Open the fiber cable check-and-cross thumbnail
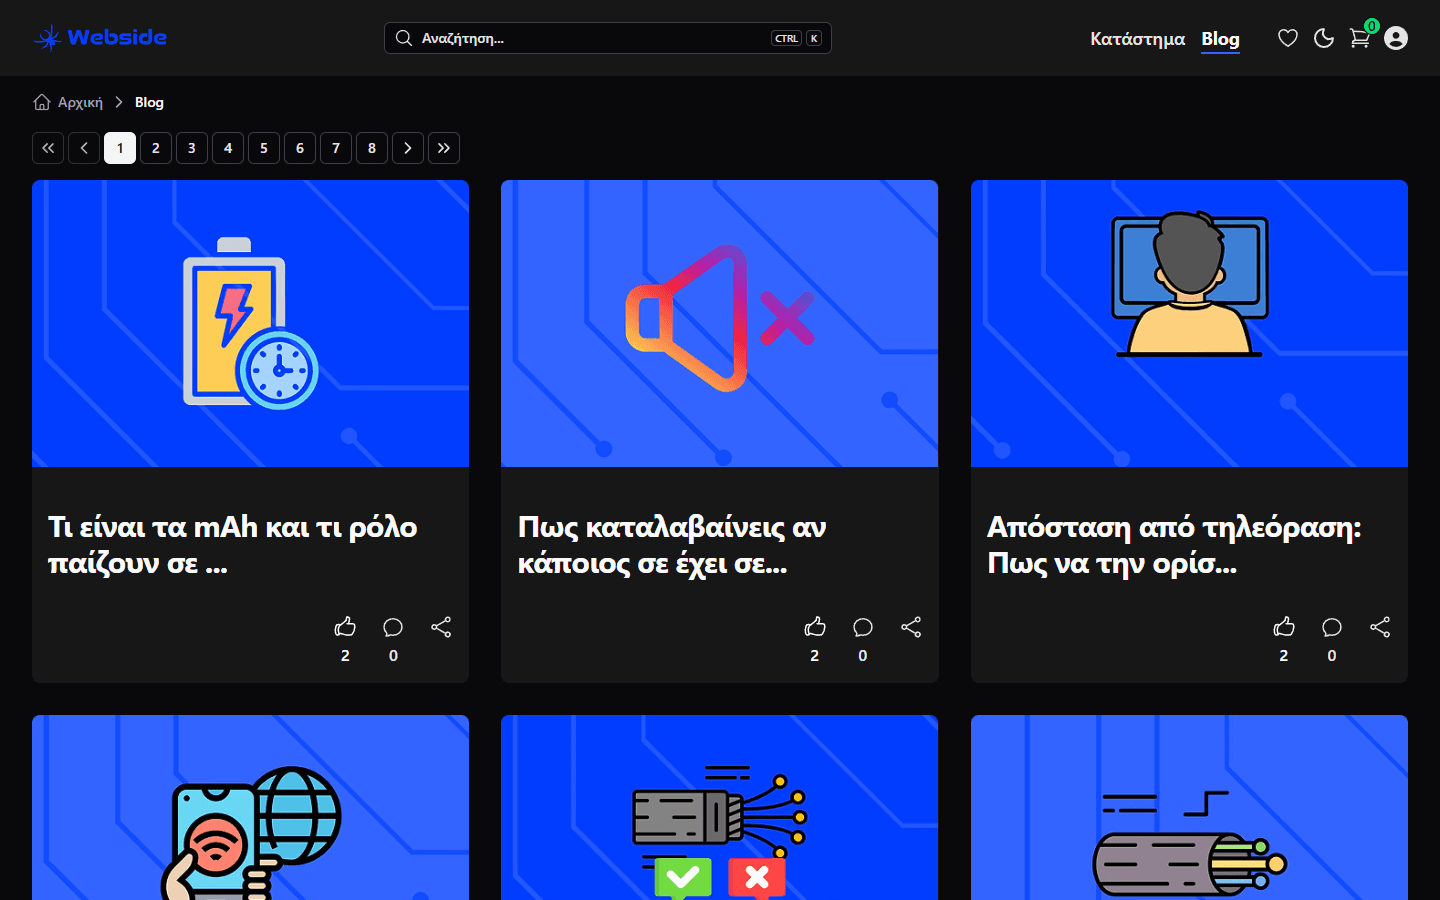Viewport: 1440px width, 900px height. pyautogui.click(x=719, y=808)
